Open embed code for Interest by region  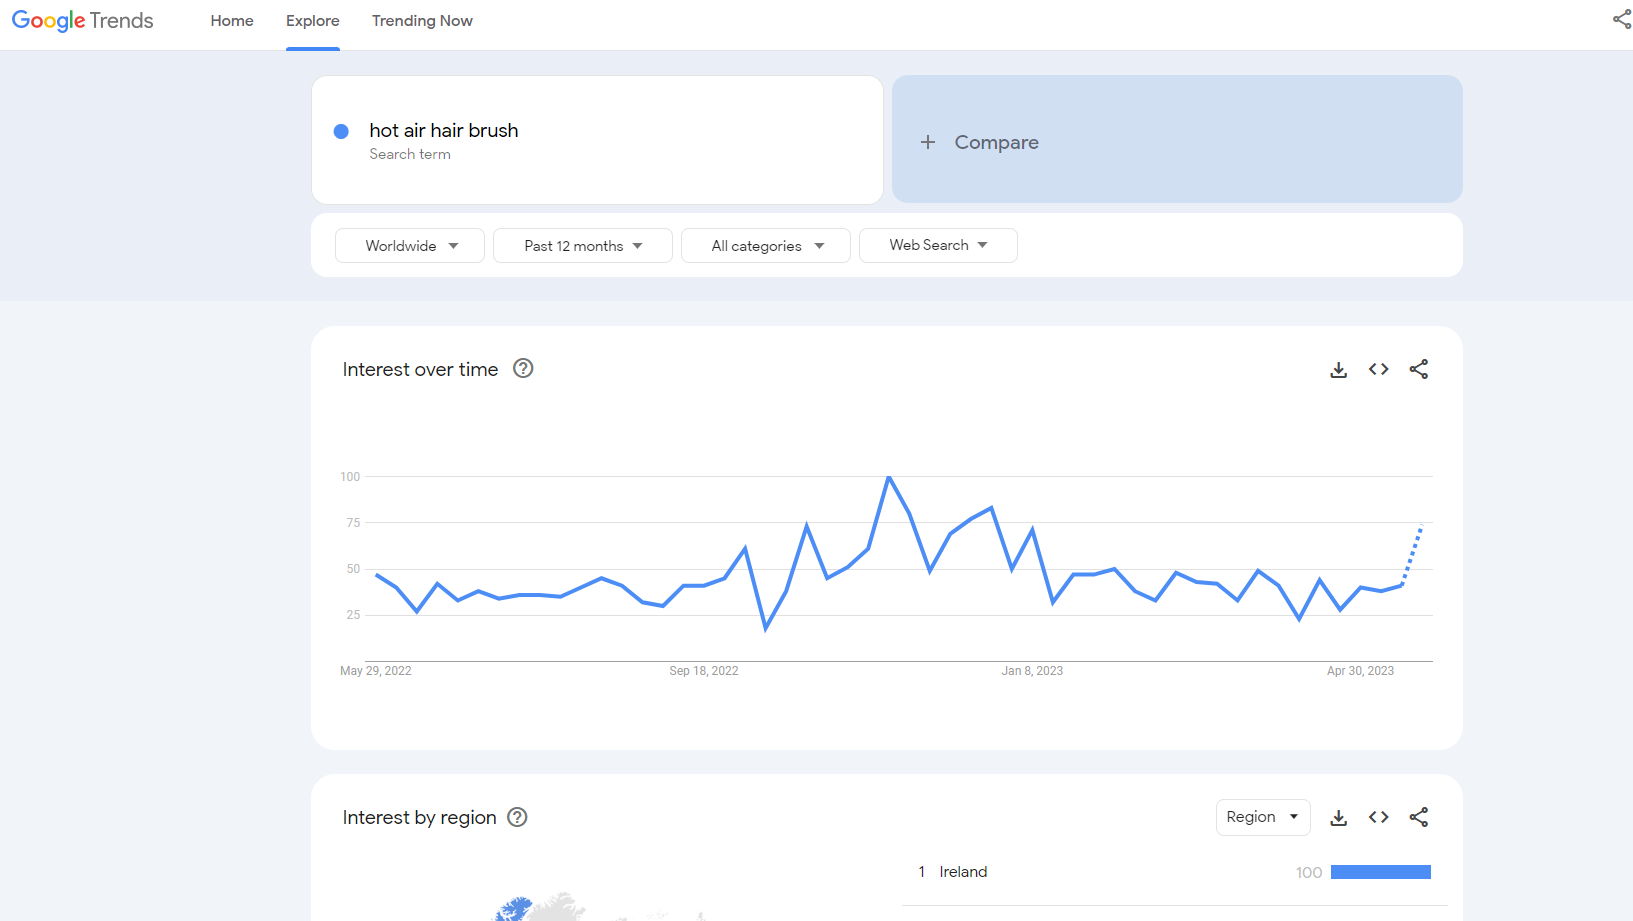[1379, 817]
